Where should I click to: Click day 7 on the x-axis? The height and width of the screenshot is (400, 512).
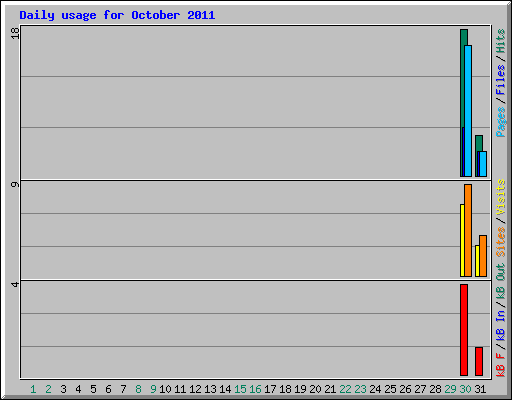(x=123, y=389)
